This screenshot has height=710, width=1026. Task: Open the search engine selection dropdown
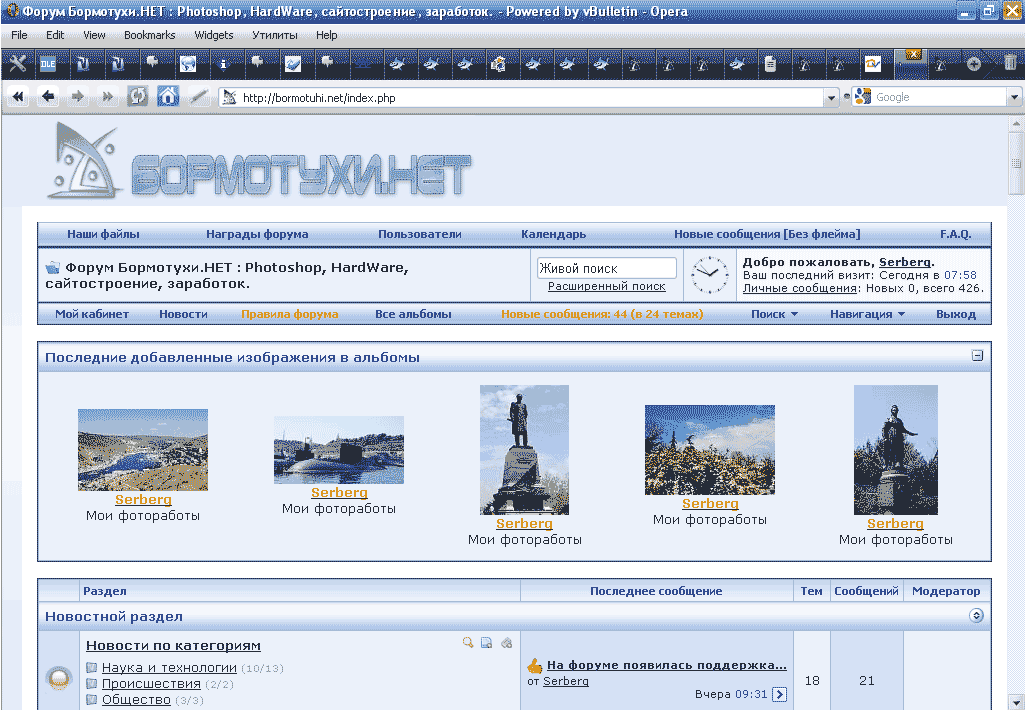1014,98
